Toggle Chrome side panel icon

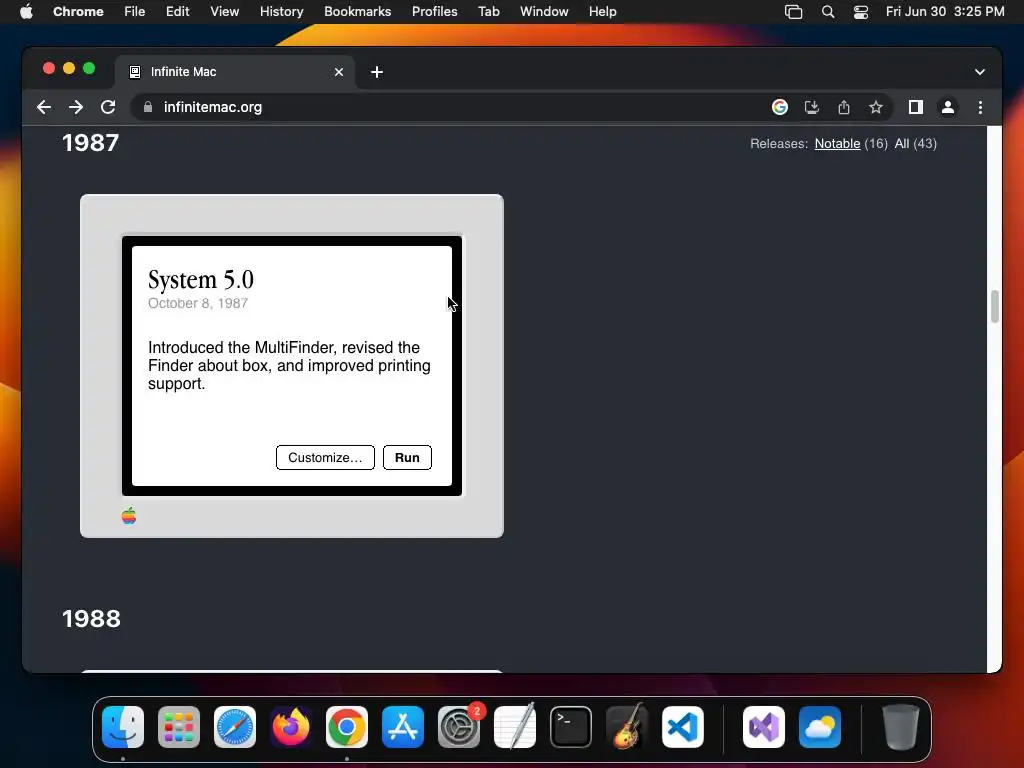tap(916, 107)
